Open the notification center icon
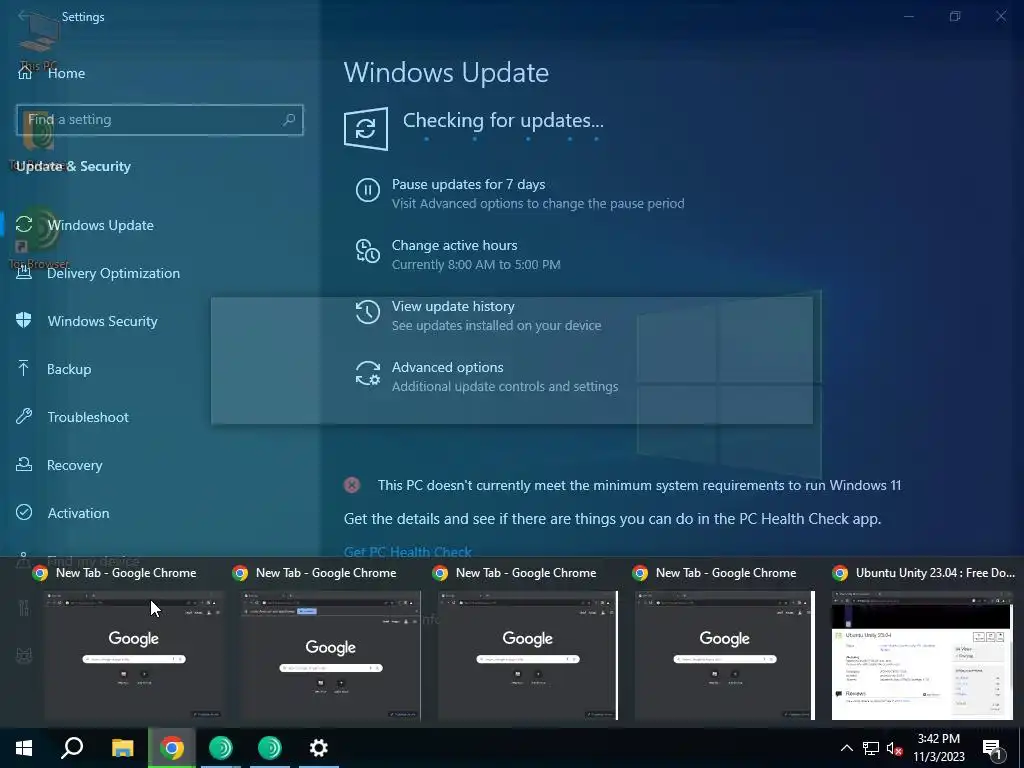The width and height of the screenshot is (1024, 768). click(x=993, y=748)
